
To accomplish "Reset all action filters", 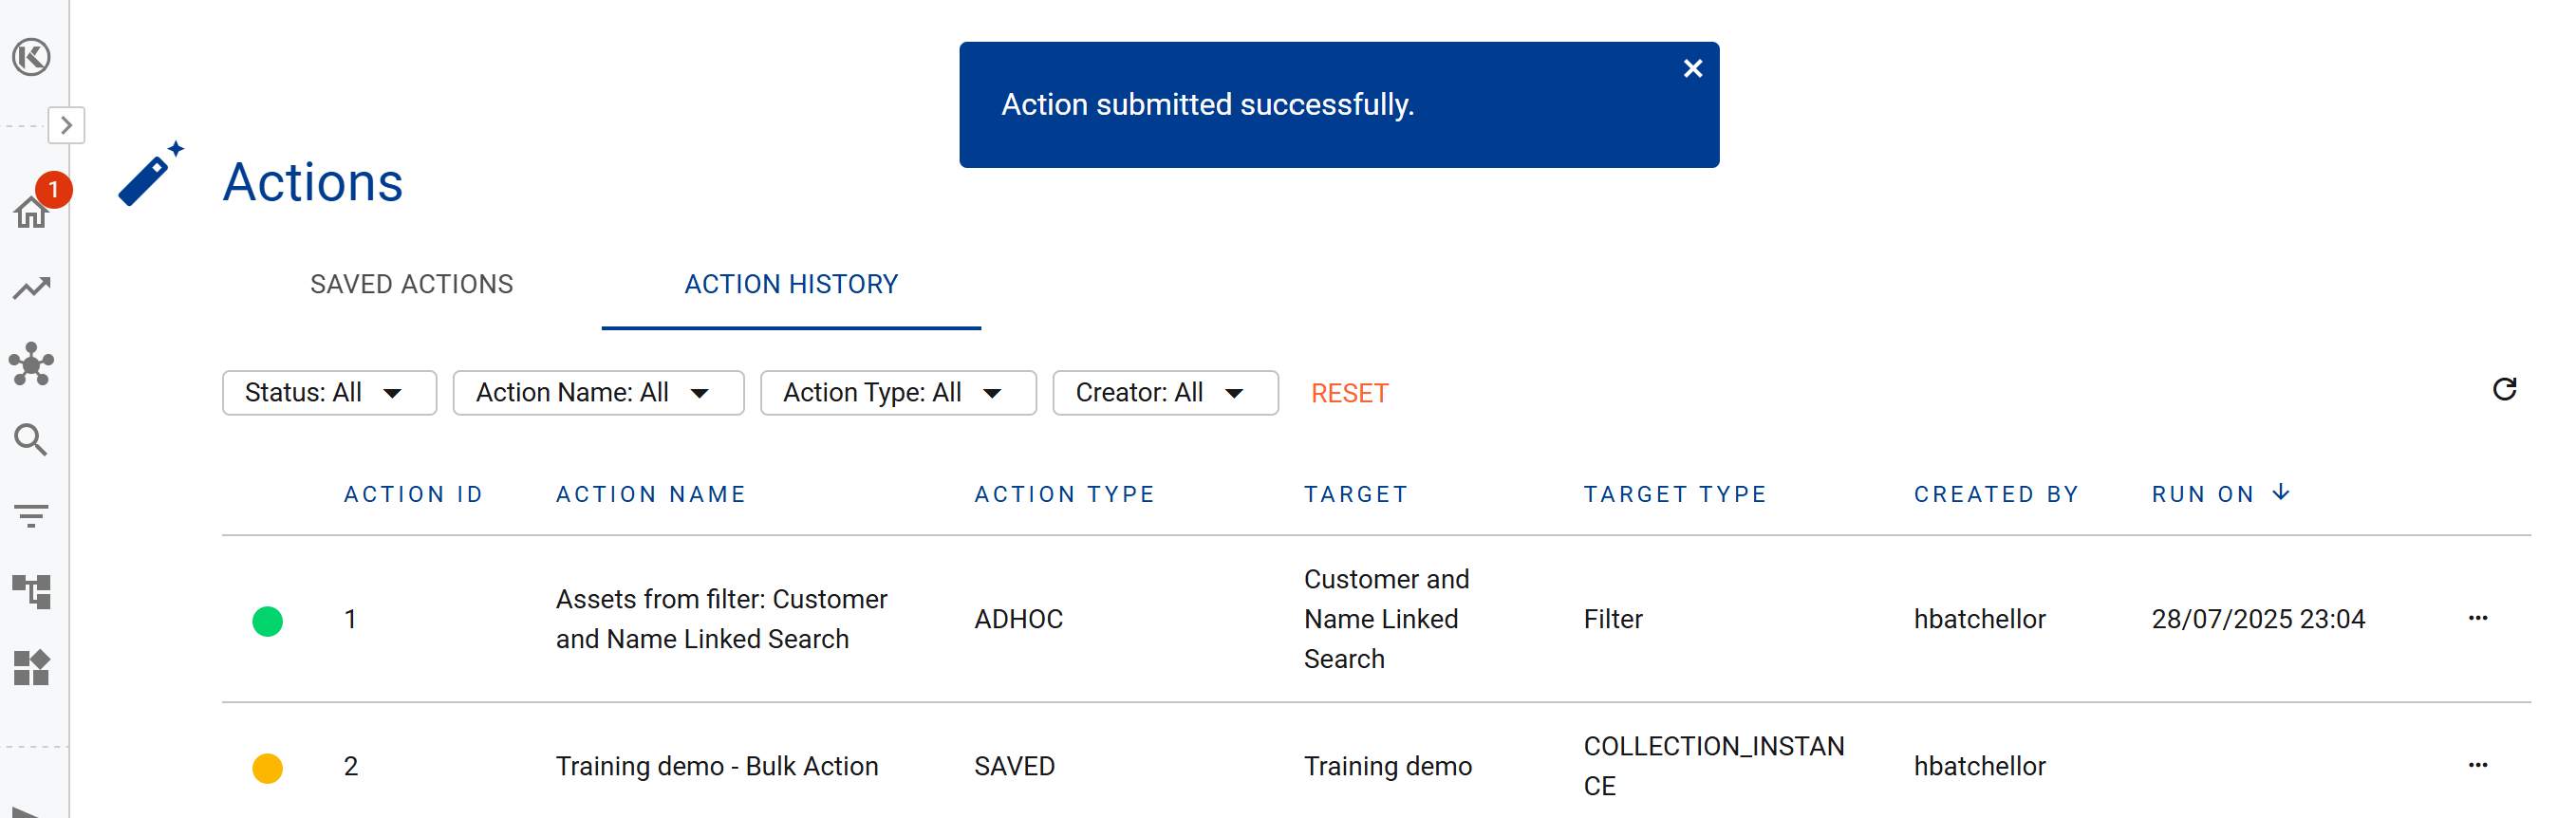I will [1349, 394].
